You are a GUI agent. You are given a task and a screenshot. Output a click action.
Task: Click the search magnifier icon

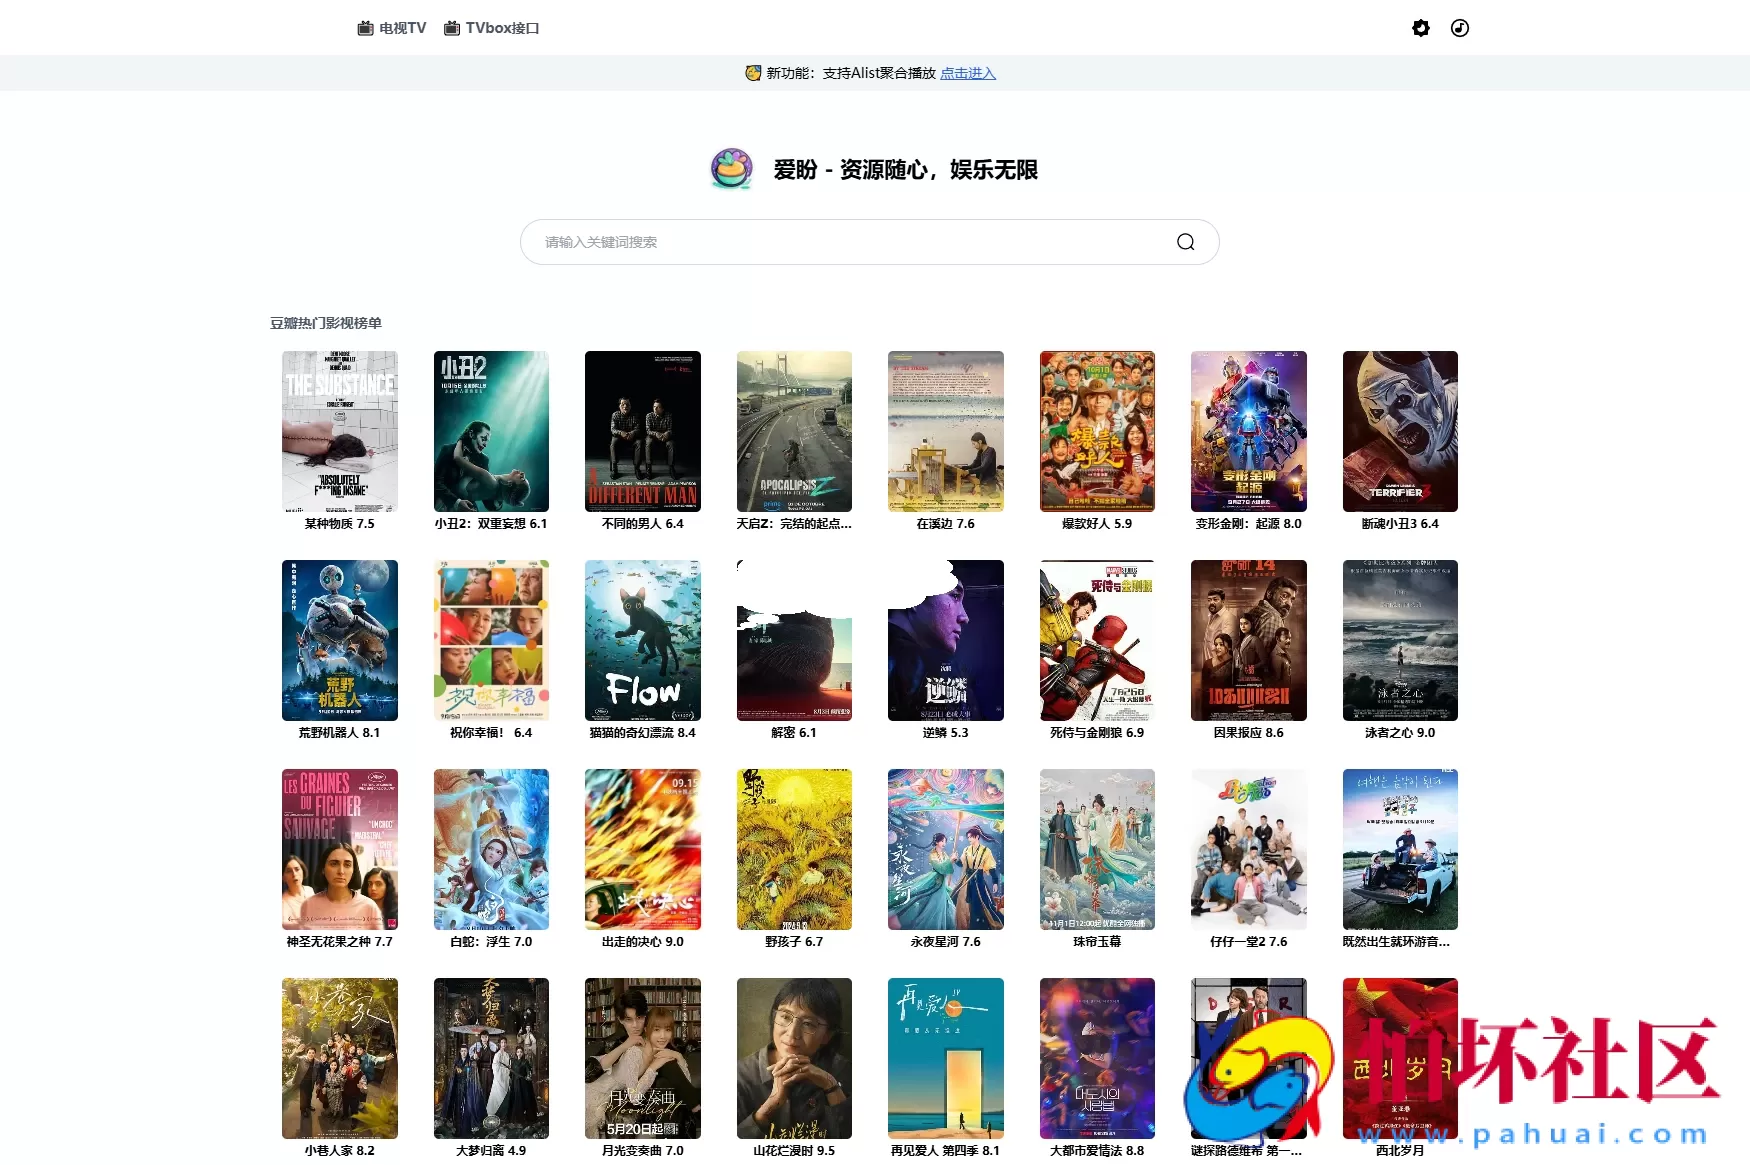tap(1185, 242)
